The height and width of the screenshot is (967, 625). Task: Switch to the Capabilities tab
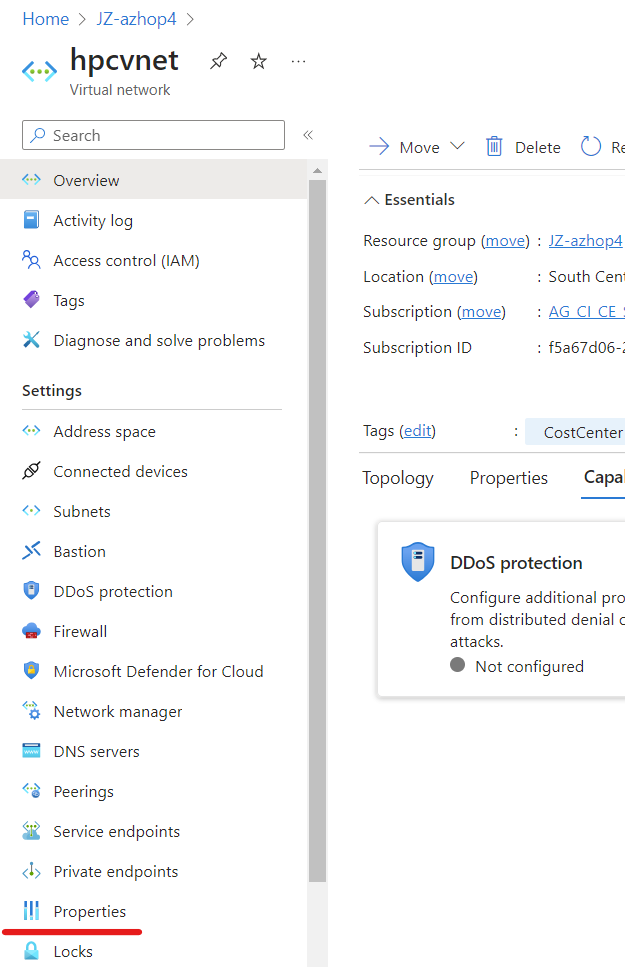pos(604,477)
